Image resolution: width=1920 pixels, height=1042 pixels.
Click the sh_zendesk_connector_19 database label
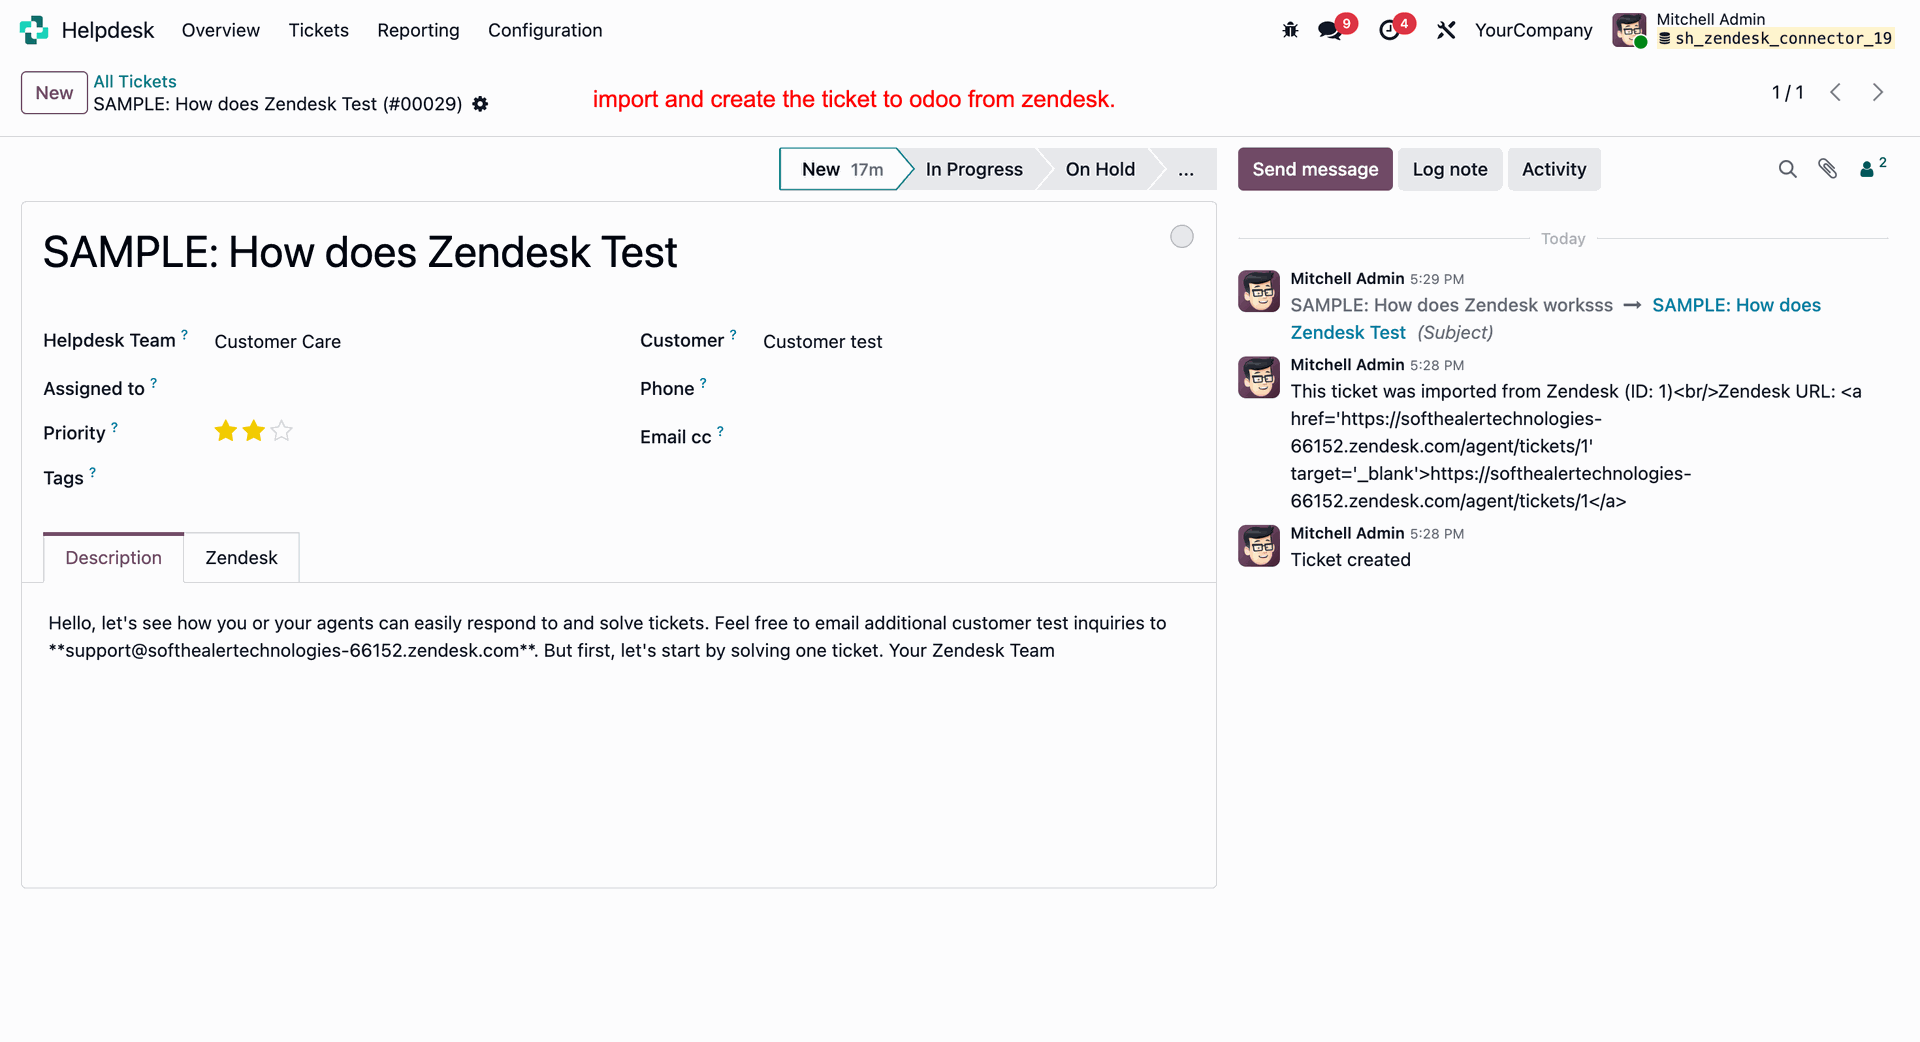[x=1775, y=39]
